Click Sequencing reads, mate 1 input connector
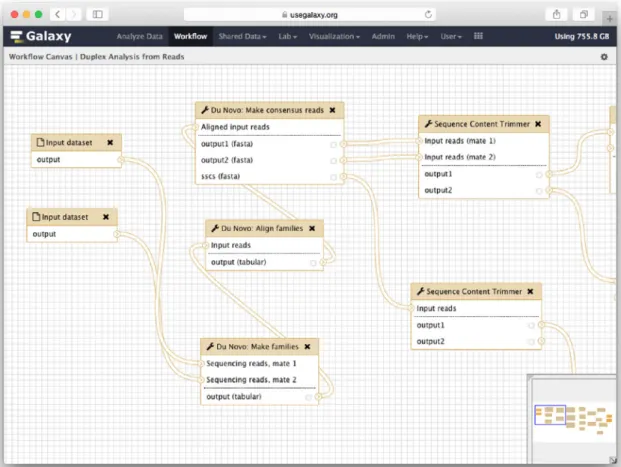The width and height of the screenshot is (621, 467). point(201,364)
